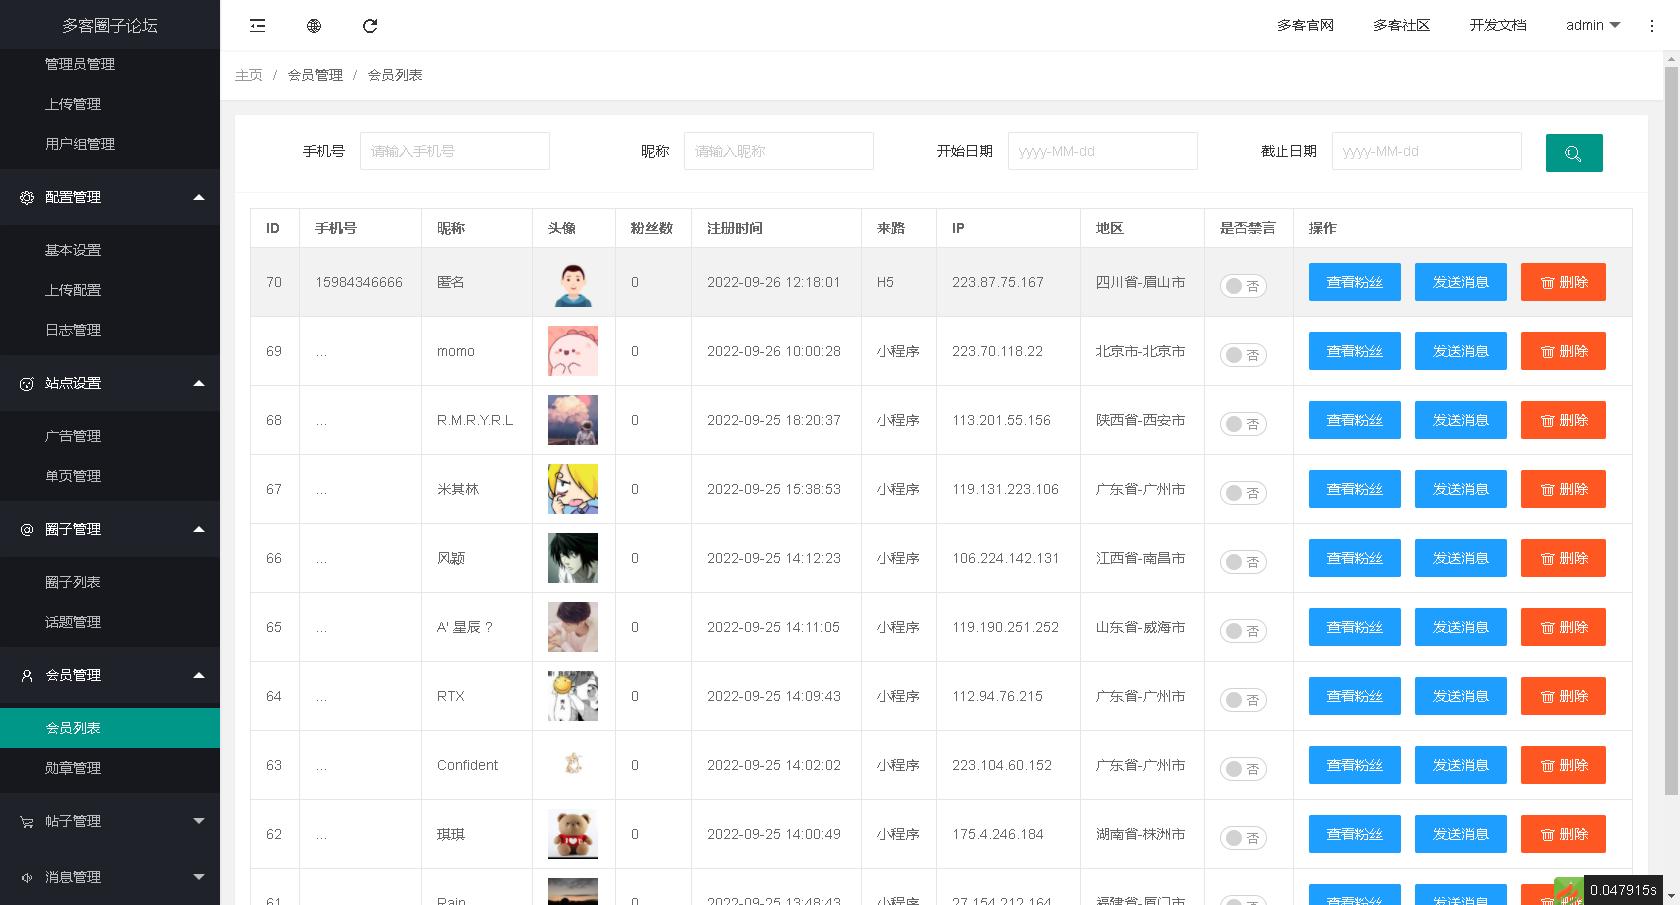Toggle 禁言 for user 匿名
Viewport: 1680px width, 905px height.
tap(1243, 285)
